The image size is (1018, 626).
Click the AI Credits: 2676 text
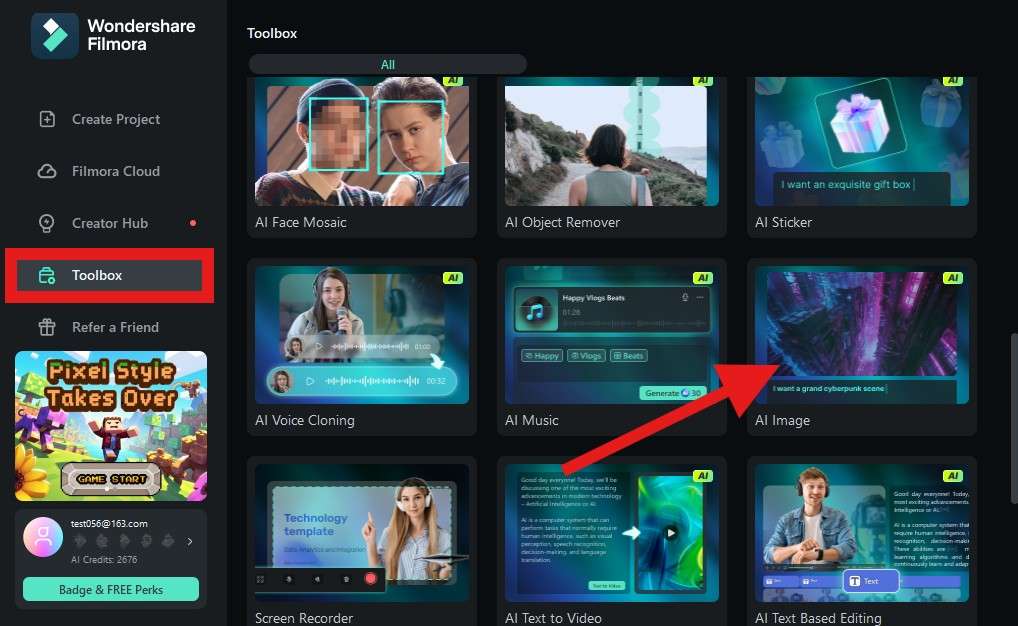pyautogui.click(x=104, y=559)
